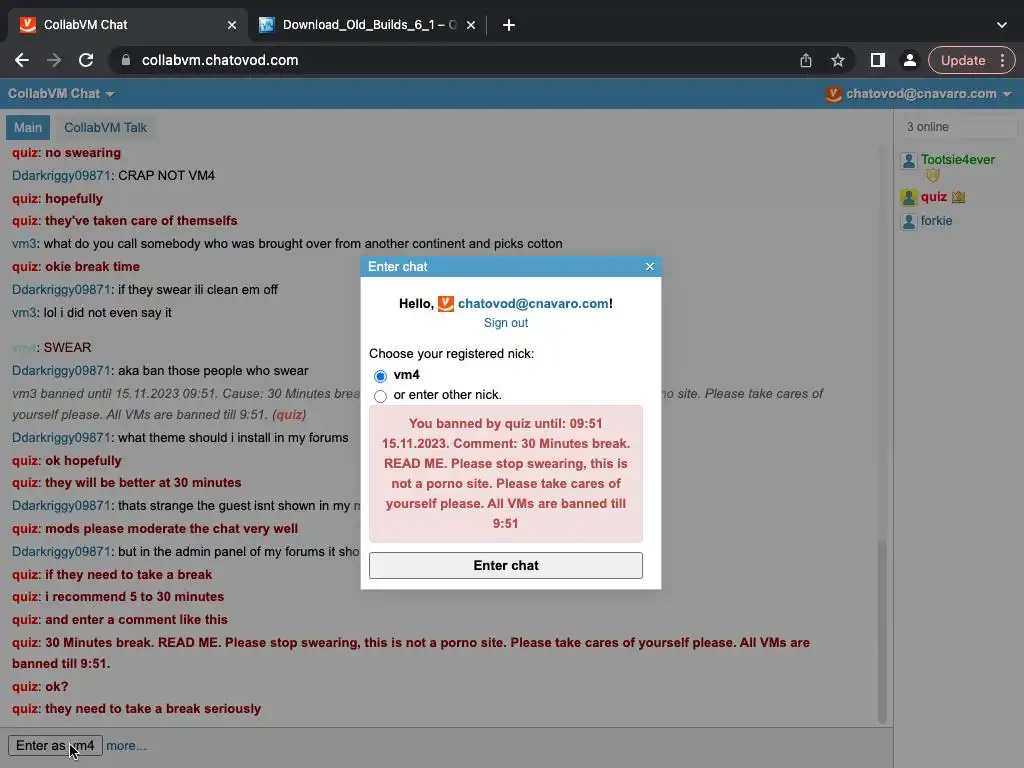
Task: Expand the tab search chevron
Action: [1002, 25]
